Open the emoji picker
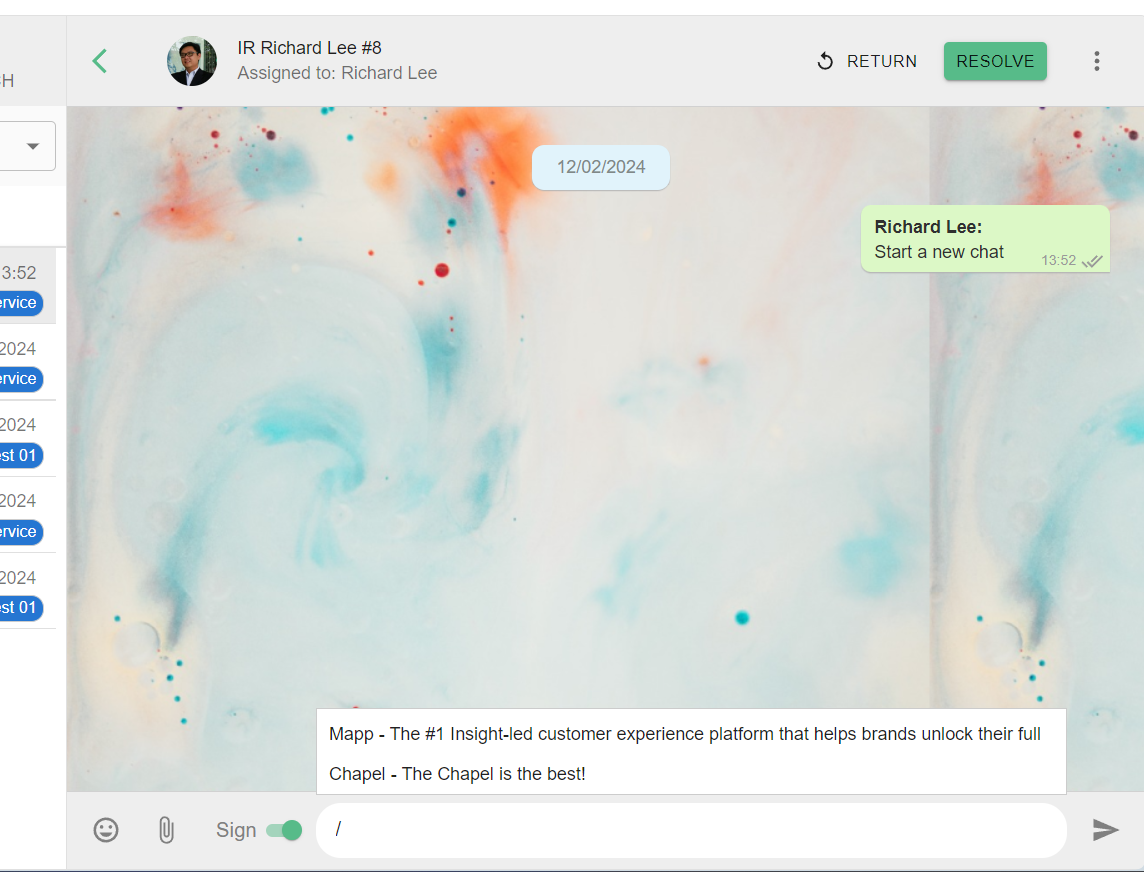1144x872 pixels. (x=106, y=830)
